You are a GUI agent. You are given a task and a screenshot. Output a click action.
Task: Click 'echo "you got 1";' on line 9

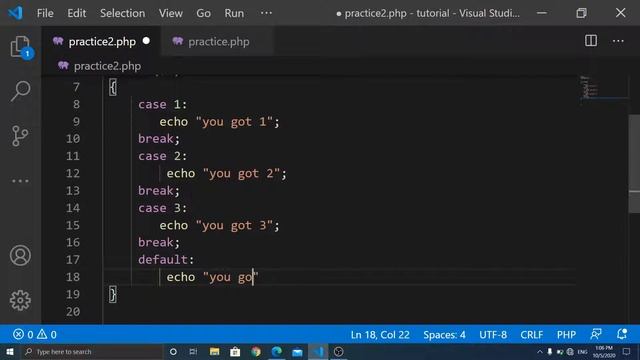click(x=219, y=122)
